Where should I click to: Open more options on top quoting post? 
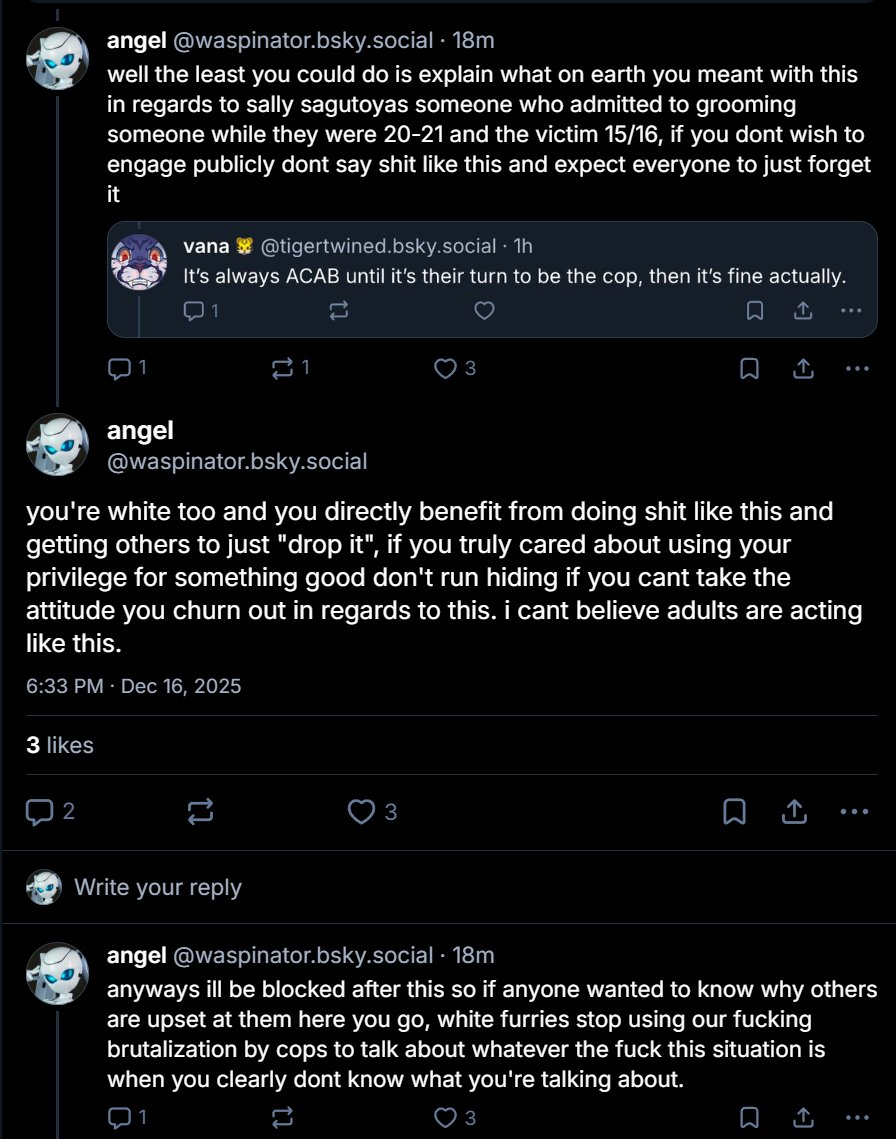click(x=857, y=368)
